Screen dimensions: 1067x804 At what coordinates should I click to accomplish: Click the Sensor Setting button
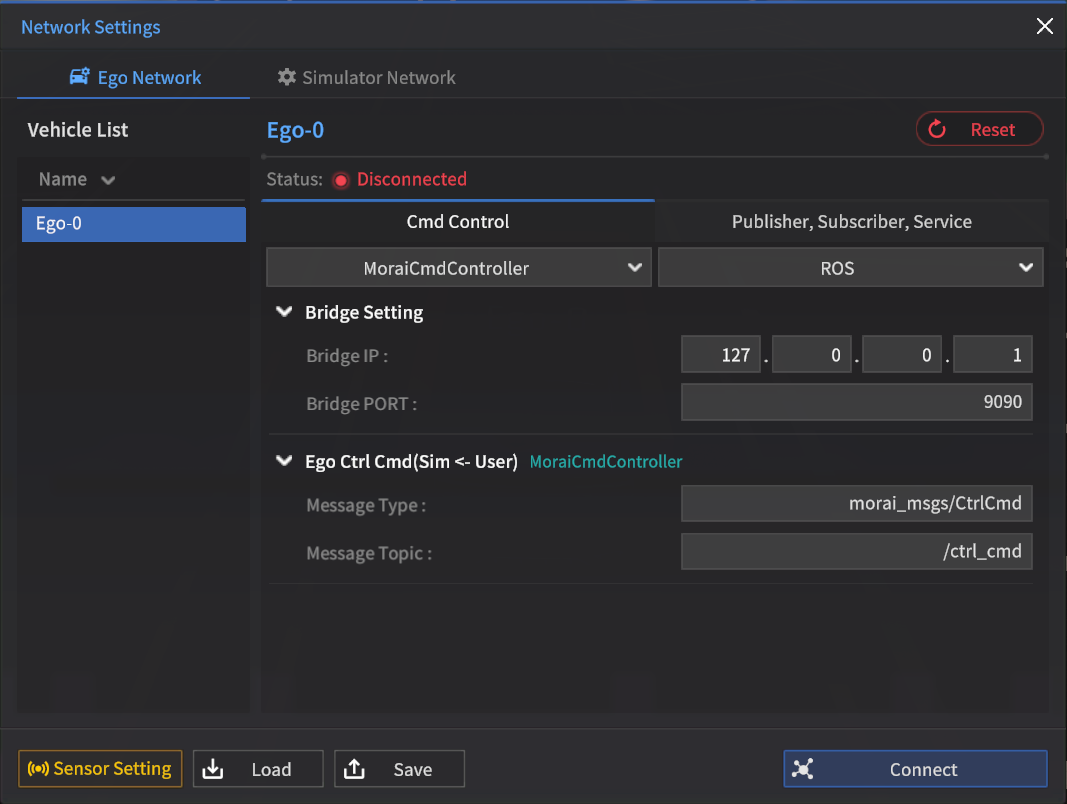tap(100, 769)
